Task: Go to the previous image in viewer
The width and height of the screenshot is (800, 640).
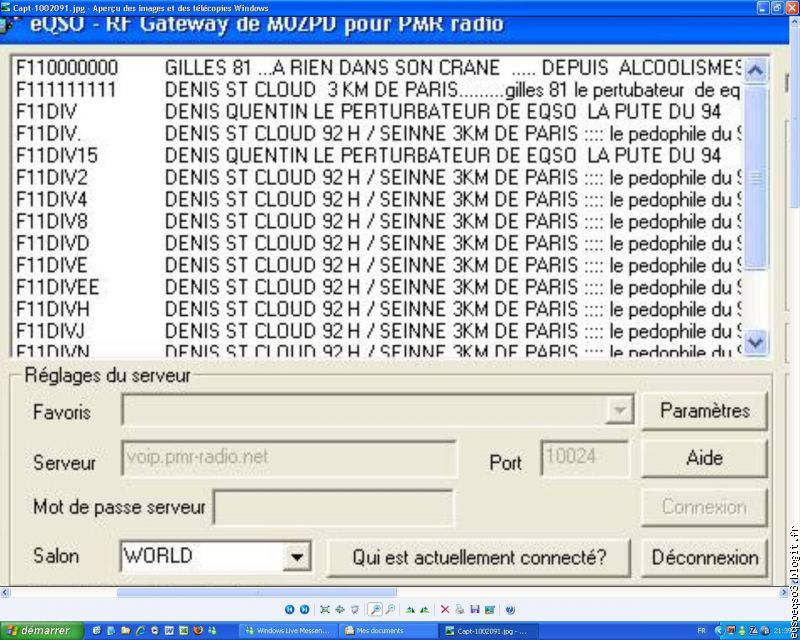Action: click(x=289, y=609)
